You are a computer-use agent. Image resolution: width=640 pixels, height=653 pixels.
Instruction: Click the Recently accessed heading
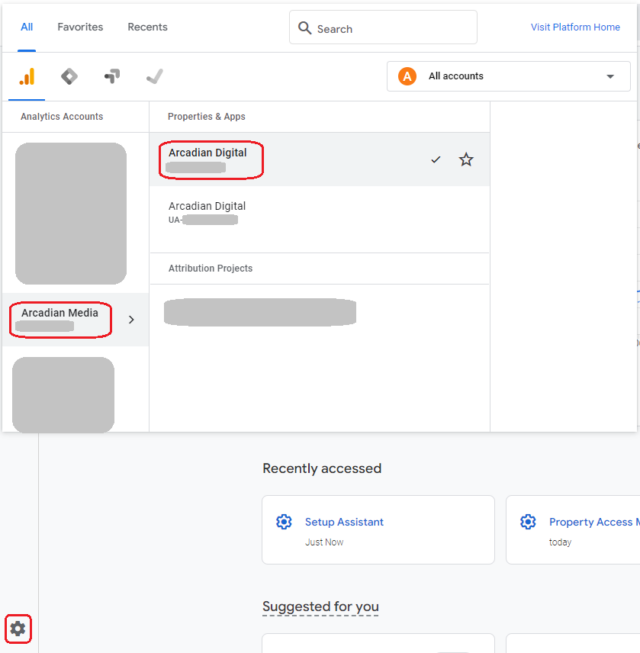tap(322, 469)
